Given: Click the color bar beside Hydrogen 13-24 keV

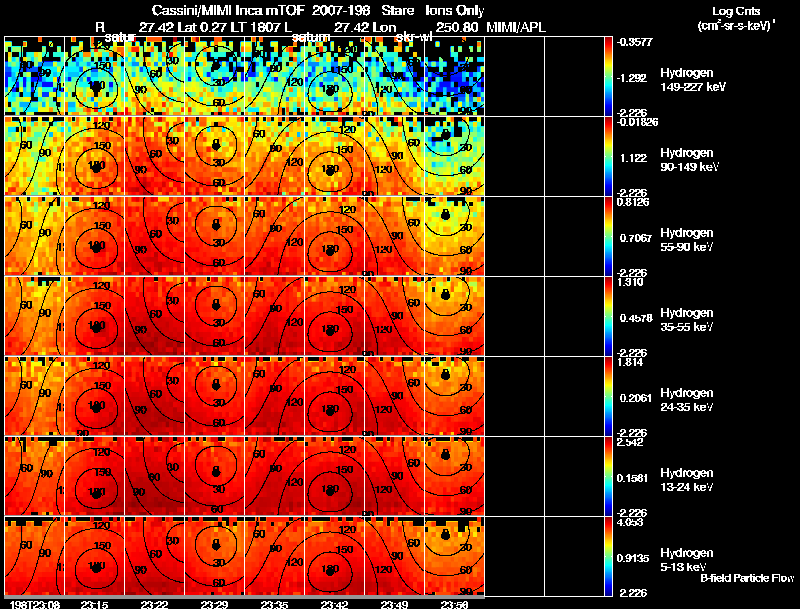Looking at the screenshot, I should point(608,476).
